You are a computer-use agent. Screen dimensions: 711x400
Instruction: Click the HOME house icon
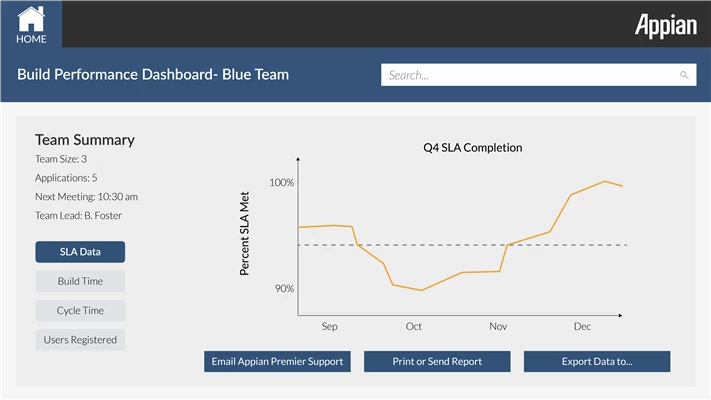pos(31,19)
